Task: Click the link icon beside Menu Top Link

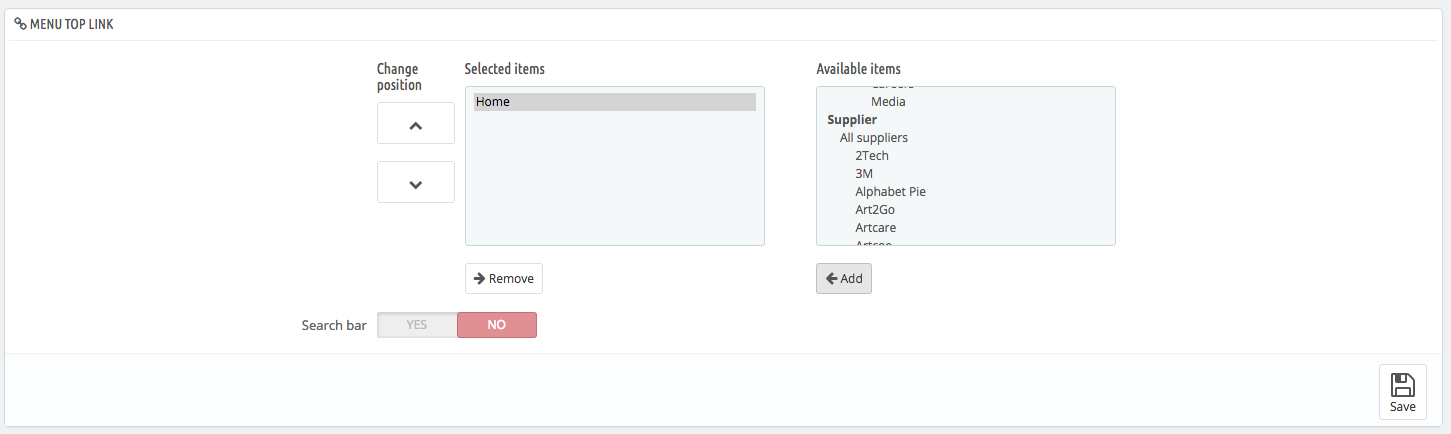Action: [x=20, y=23]
